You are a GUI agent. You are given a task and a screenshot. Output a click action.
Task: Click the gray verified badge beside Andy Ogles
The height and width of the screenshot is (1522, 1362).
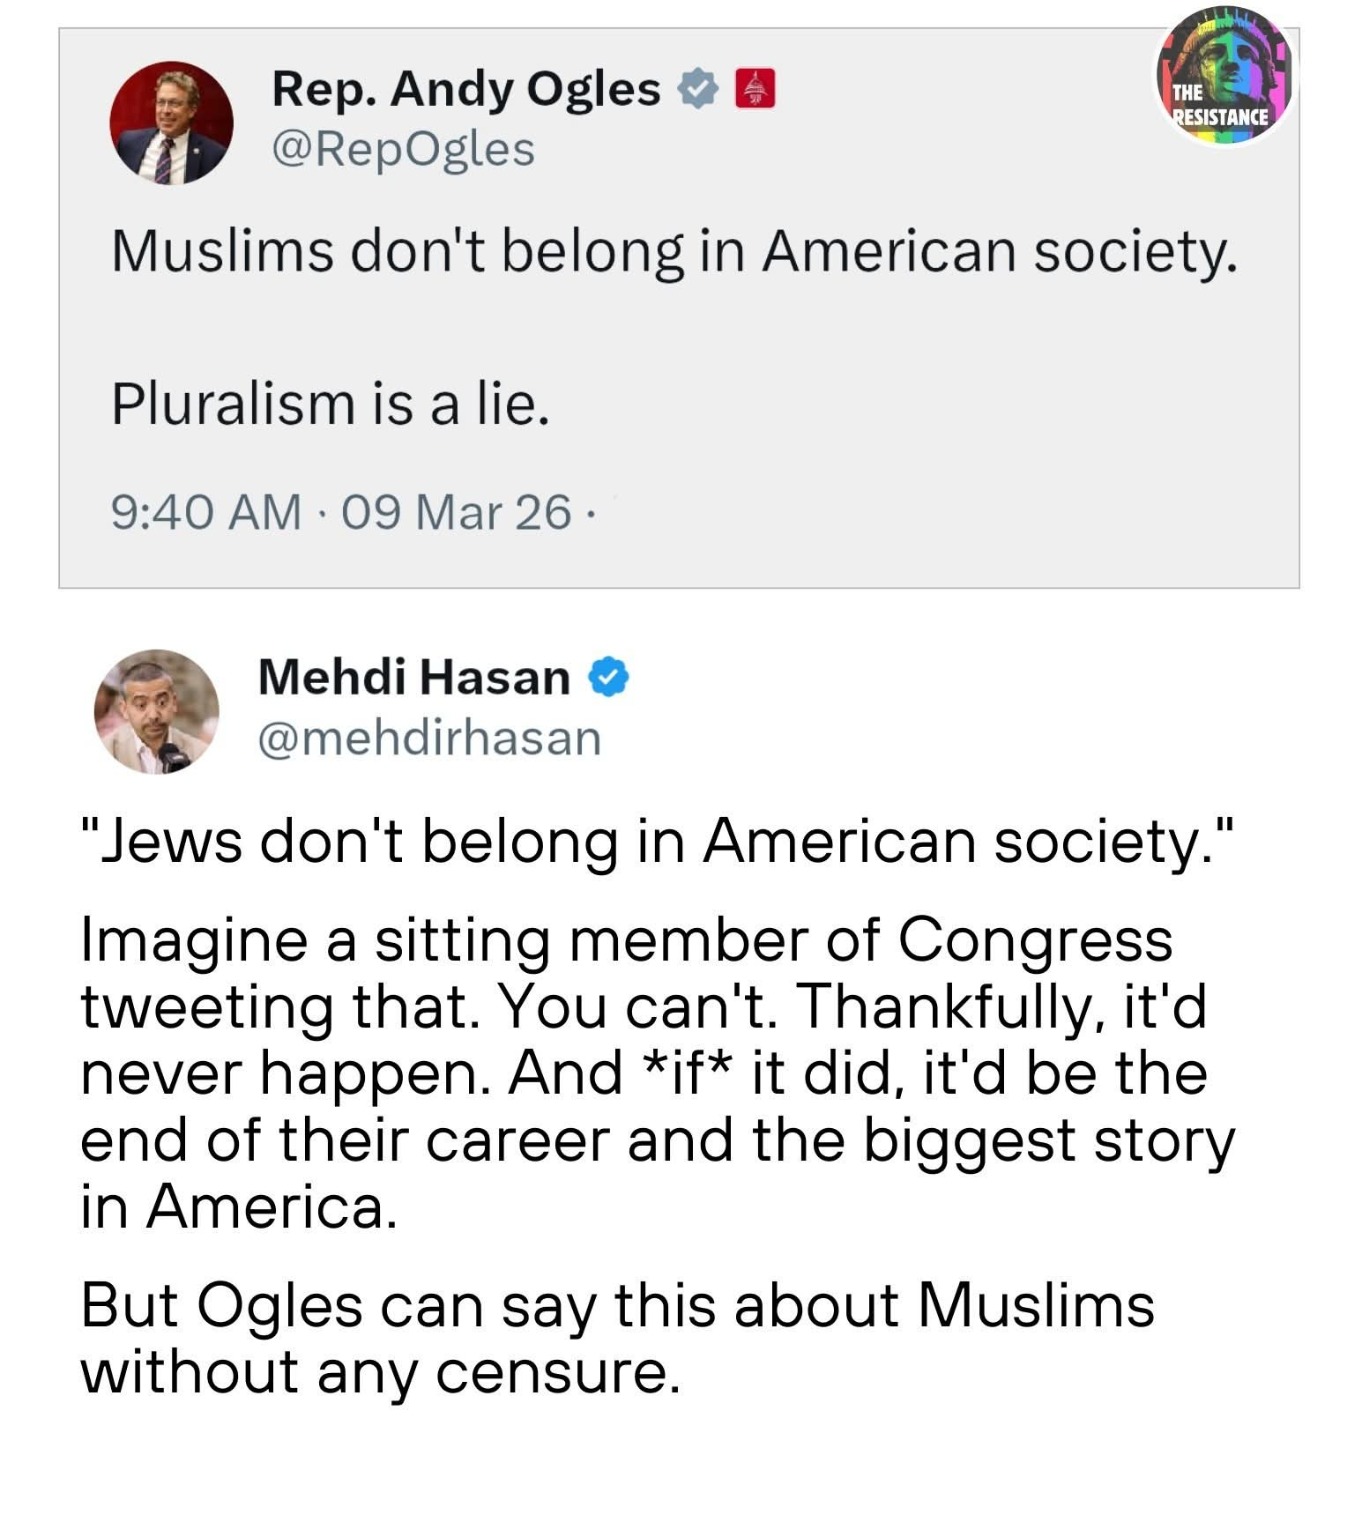(698, 90)
